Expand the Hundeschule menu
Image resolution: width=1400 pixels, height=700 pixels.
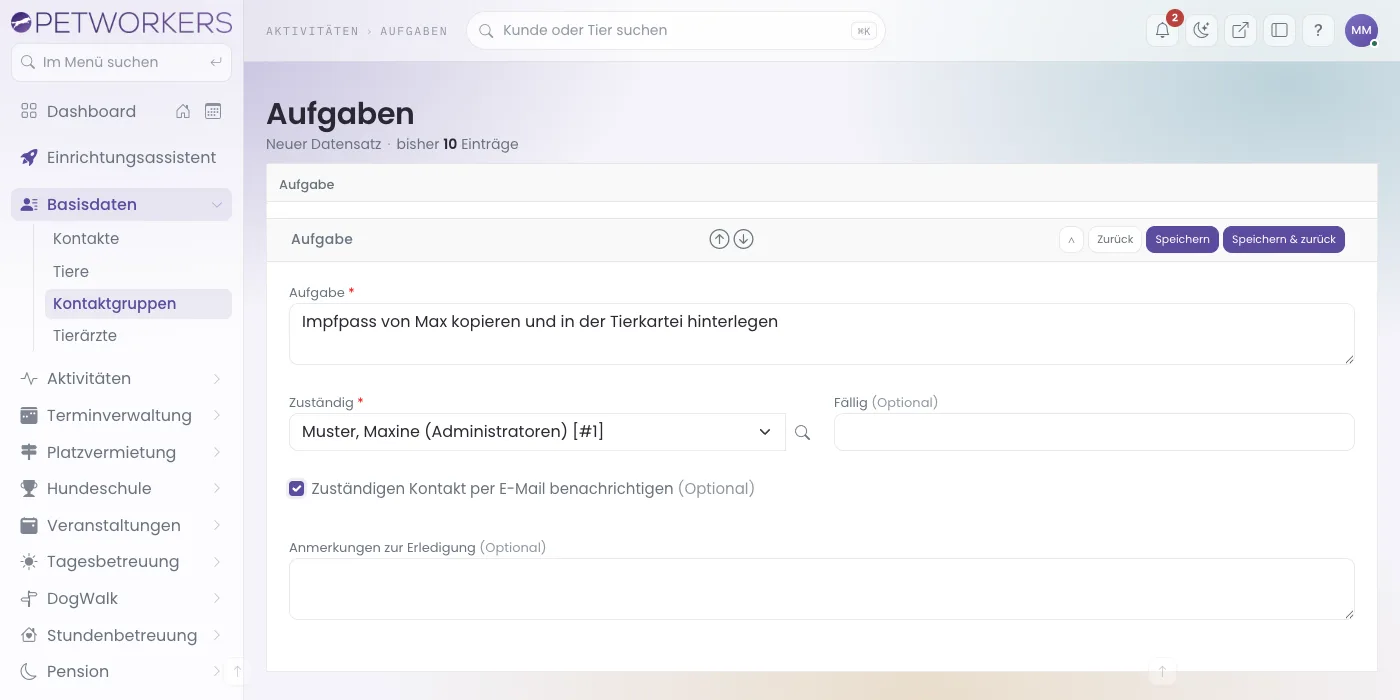click(217, 488)
